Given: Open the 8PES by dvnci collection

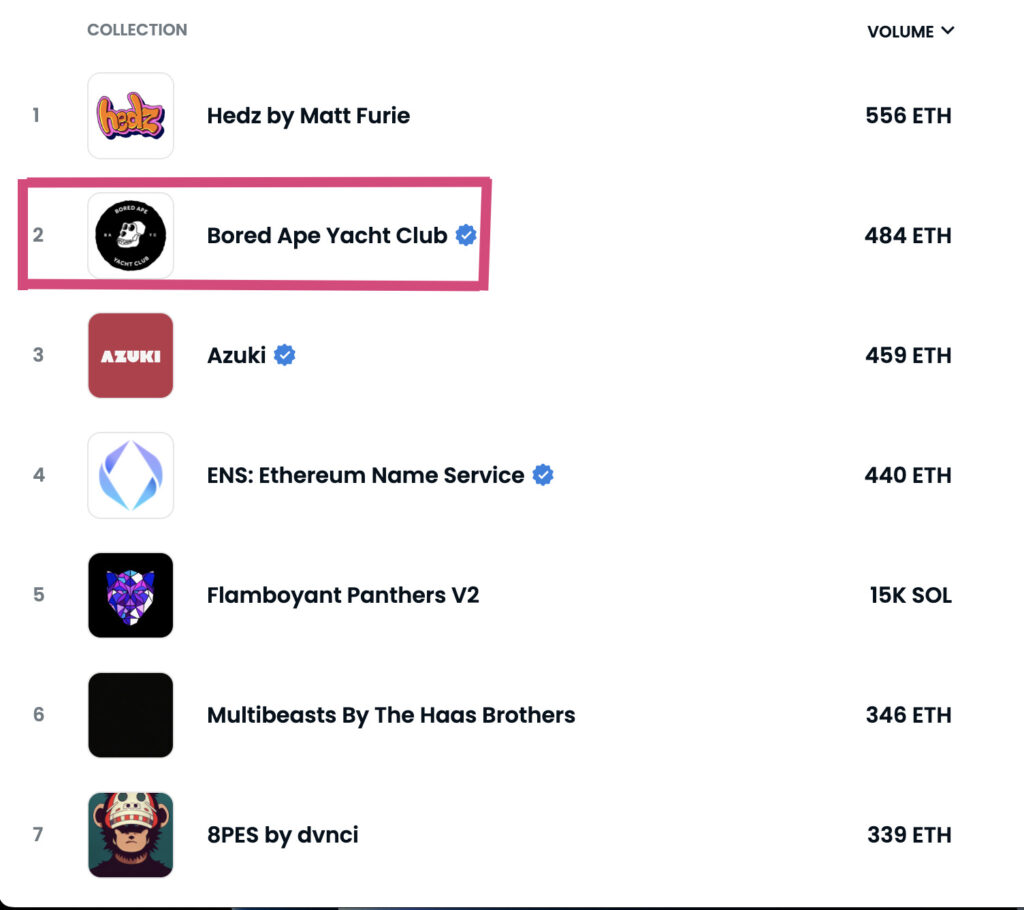Looking at the screenshot, I should point(282,836).
